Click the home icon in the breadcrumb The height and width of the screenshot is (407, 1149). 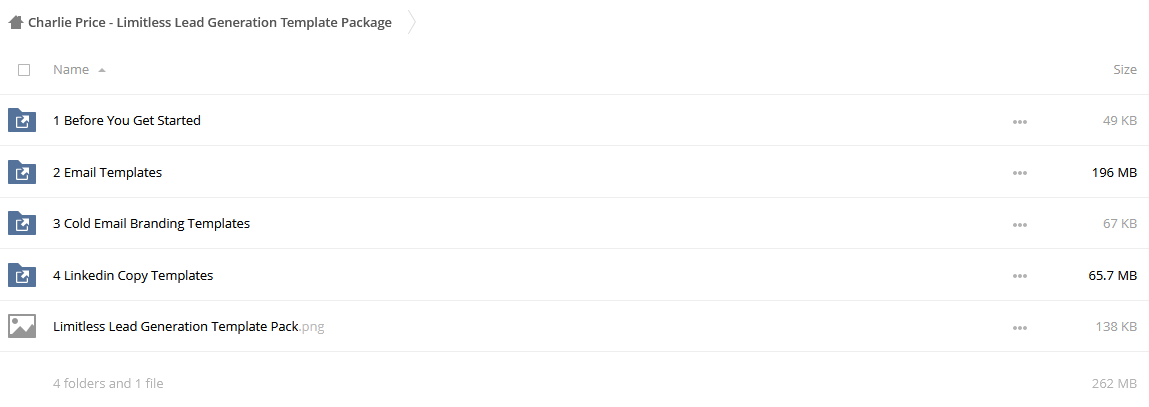click(15, 23)
